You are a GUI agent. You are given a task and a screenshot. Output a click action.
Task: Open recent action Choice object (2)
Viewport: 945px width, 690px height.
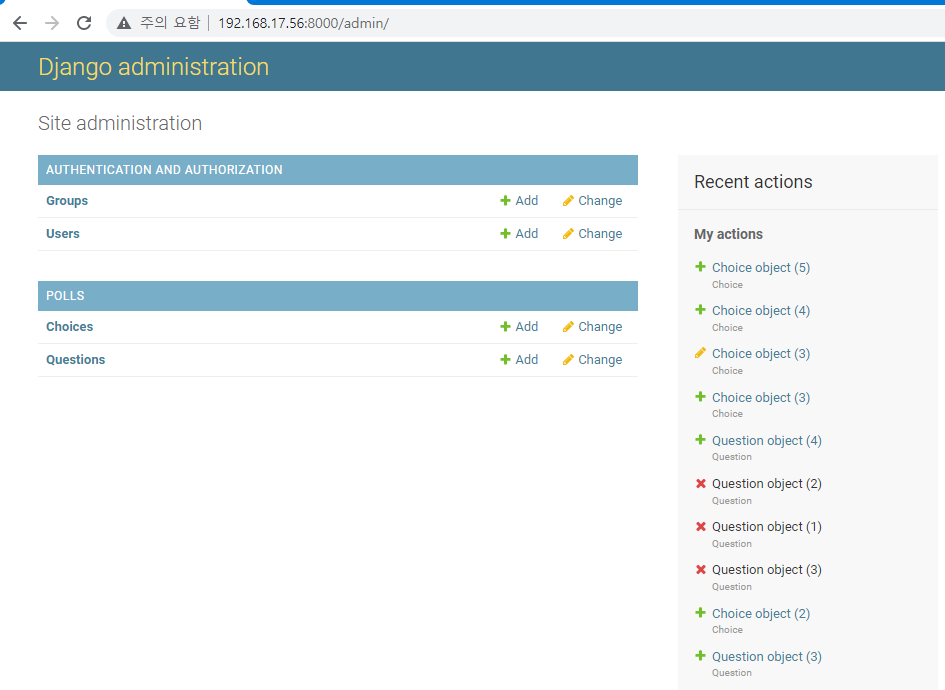(x=761, y=613)
